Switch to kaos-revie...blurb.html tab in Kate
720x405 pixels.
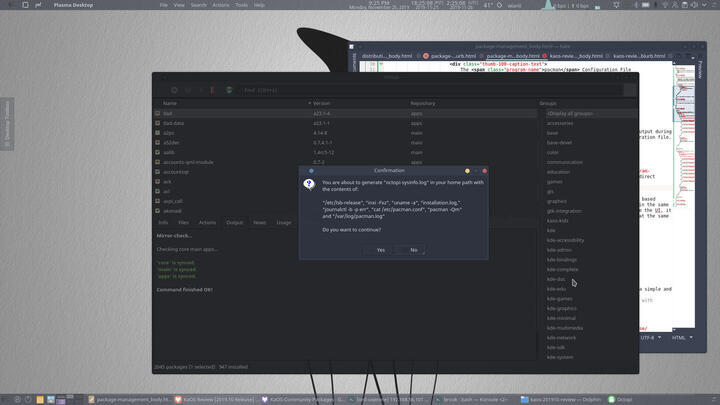(639, 56)
